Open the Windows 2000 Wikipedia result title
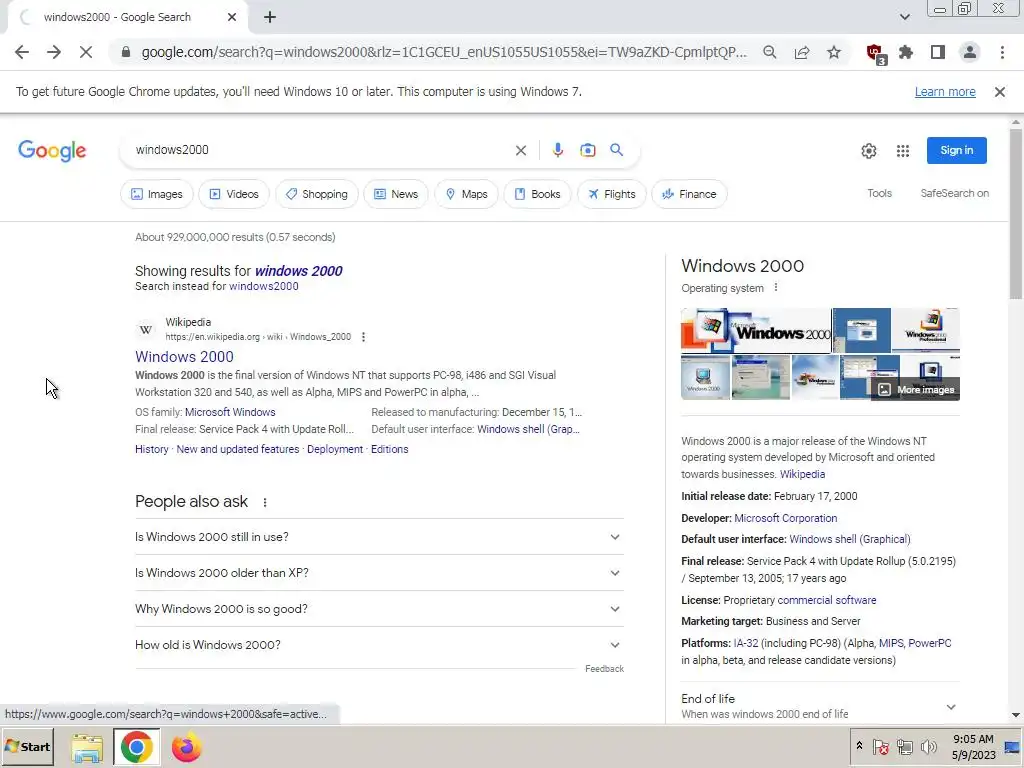 [x=184, y=357]
